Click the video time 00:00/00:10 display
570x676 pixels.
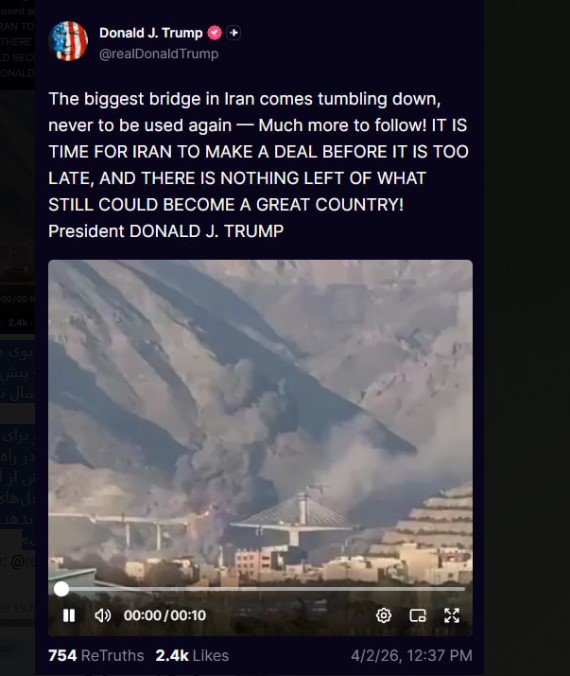165,615
